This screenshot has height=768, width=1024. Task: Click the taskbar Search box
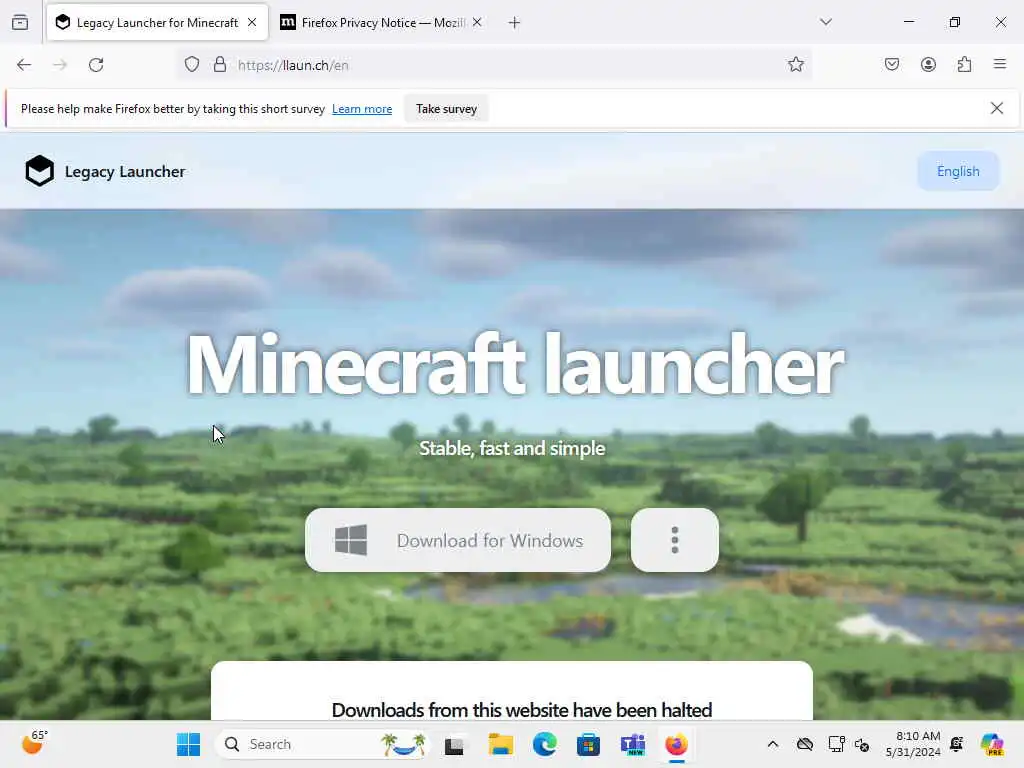pos(323,744)
